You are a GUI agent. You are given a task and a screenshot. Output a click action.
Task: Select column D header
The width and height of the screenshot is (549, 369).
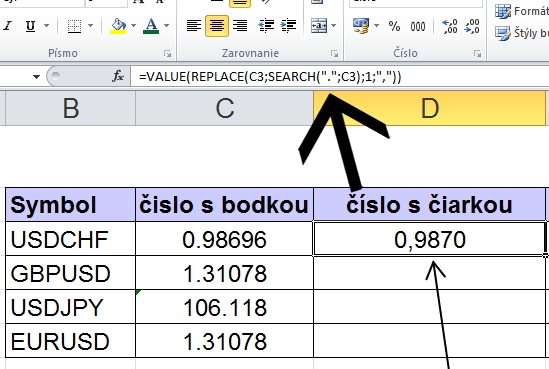429,108
